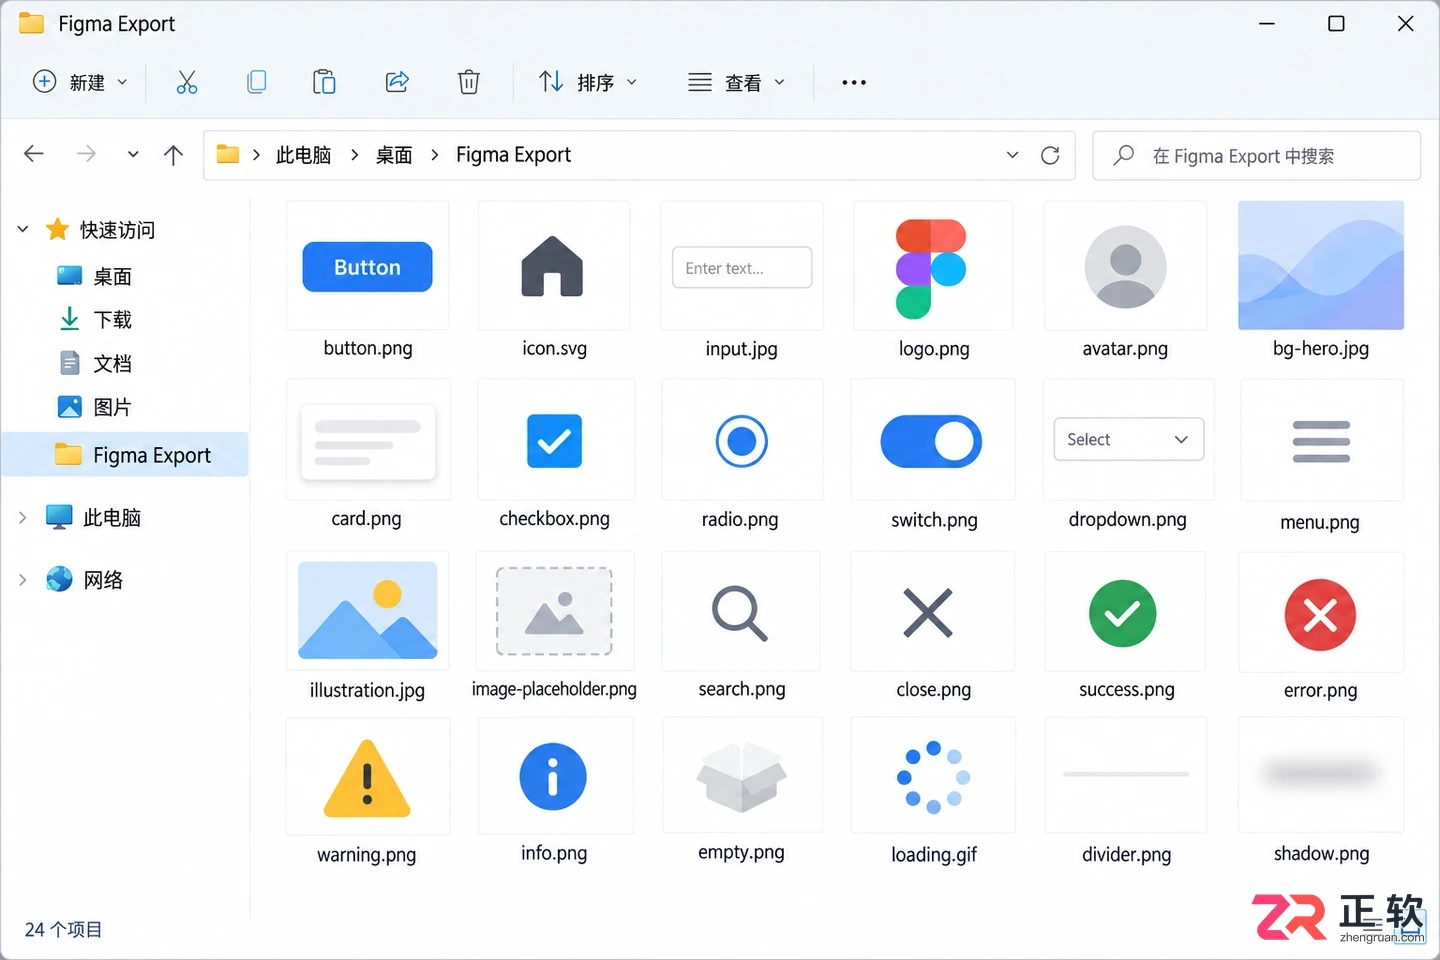Click the Share icon in toolbar
This screenshot has height=960, width=1440.
(x=397, y=82)
